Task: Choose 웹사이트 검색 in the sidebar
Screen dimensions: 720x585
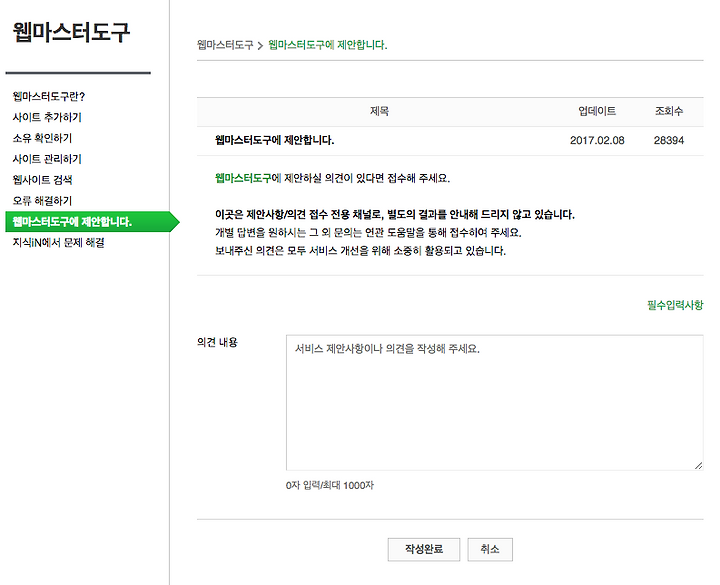Action: coord(42,180)
